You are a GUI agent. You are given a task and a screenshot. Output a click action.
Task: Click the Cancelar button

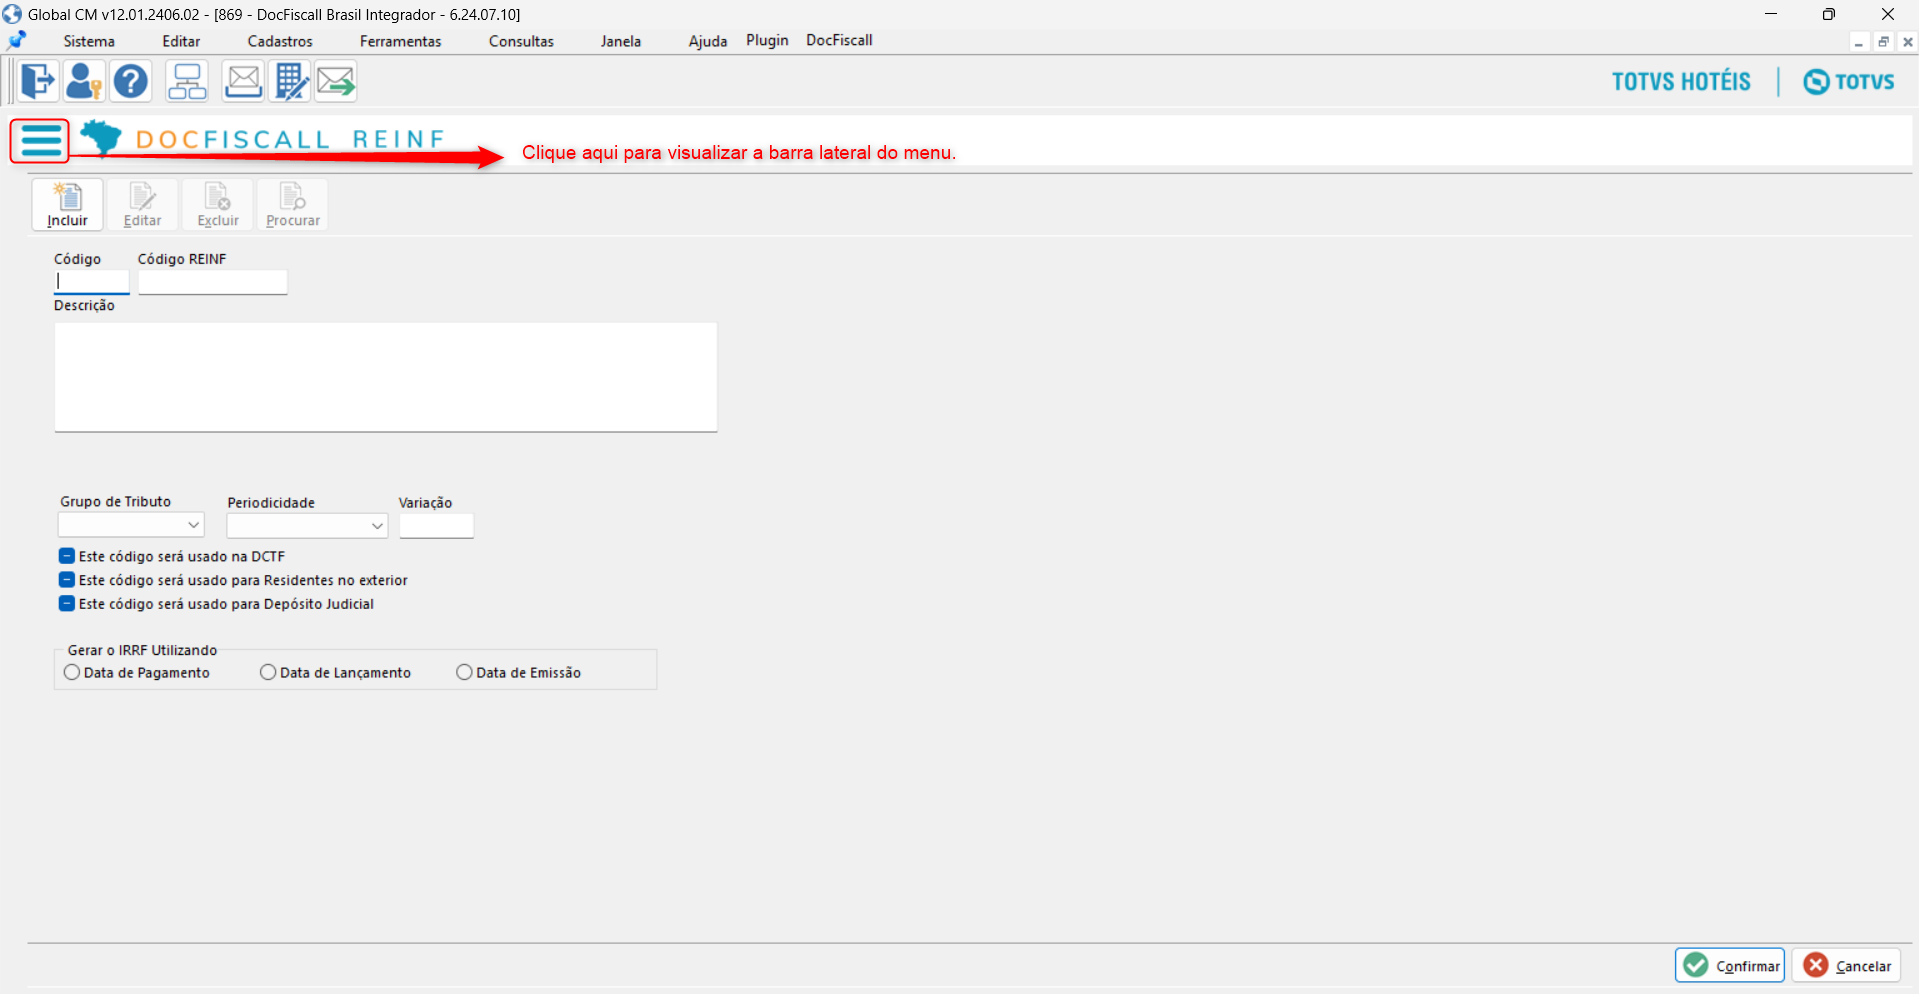click(1847, 965)
